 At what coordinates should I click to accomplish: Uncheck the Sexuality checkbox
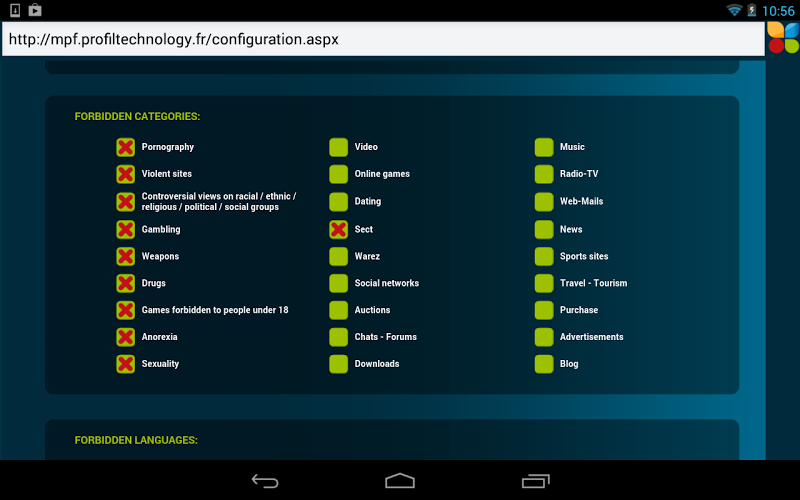pos(126,364)
